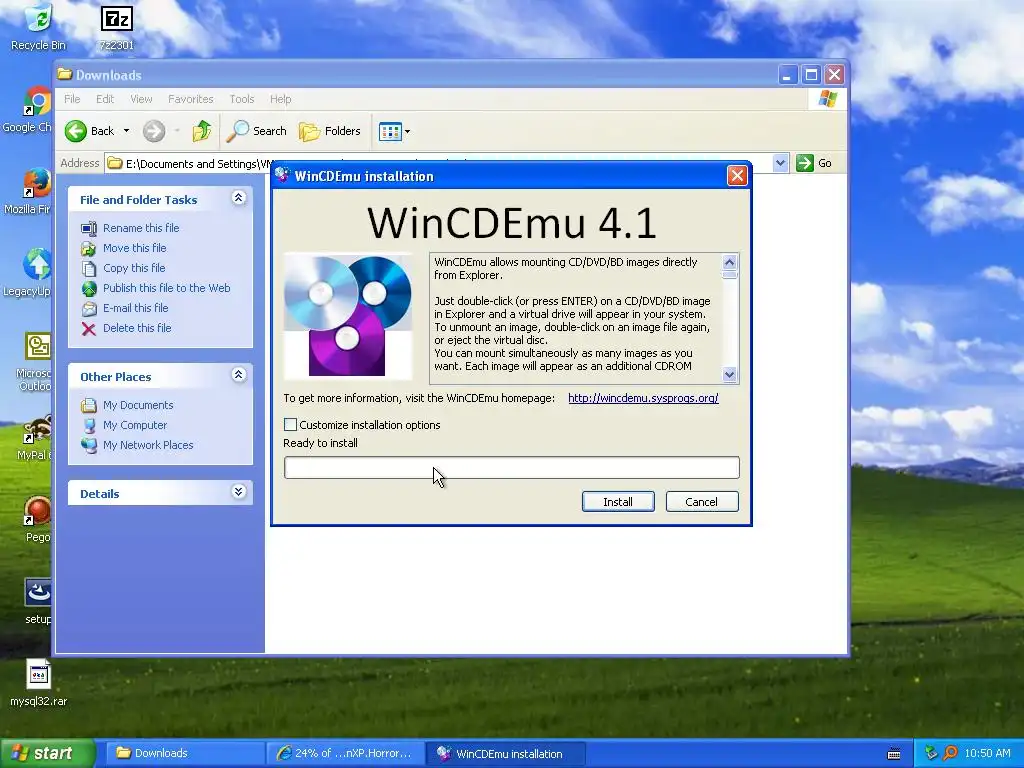
Task: Open the Start menu
Action: [47, 754]
